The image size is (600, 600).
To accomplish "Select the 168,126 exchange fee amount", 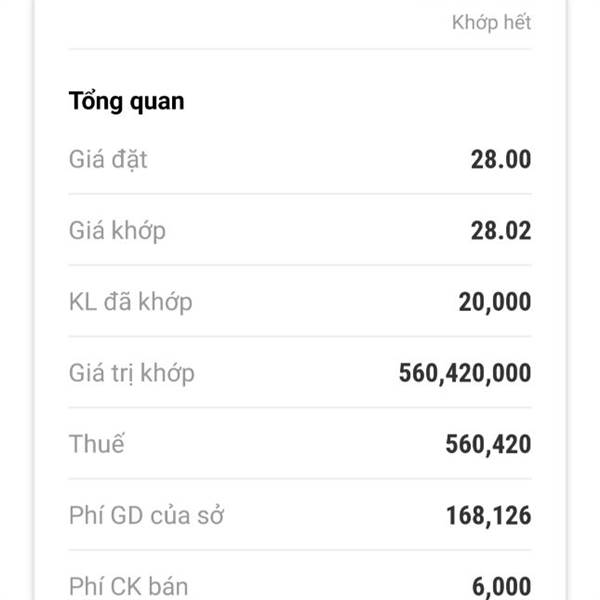I will pos(489,516).
